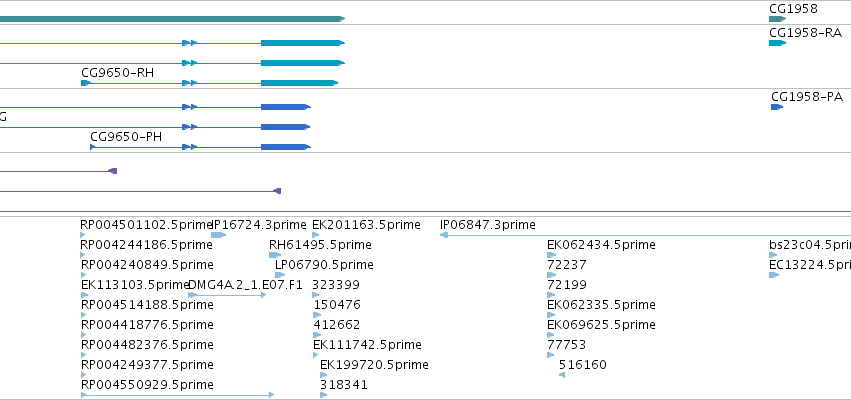Select the IP06847.3prime long reverse arrow
851x400 pixels.
click(645, 235)
